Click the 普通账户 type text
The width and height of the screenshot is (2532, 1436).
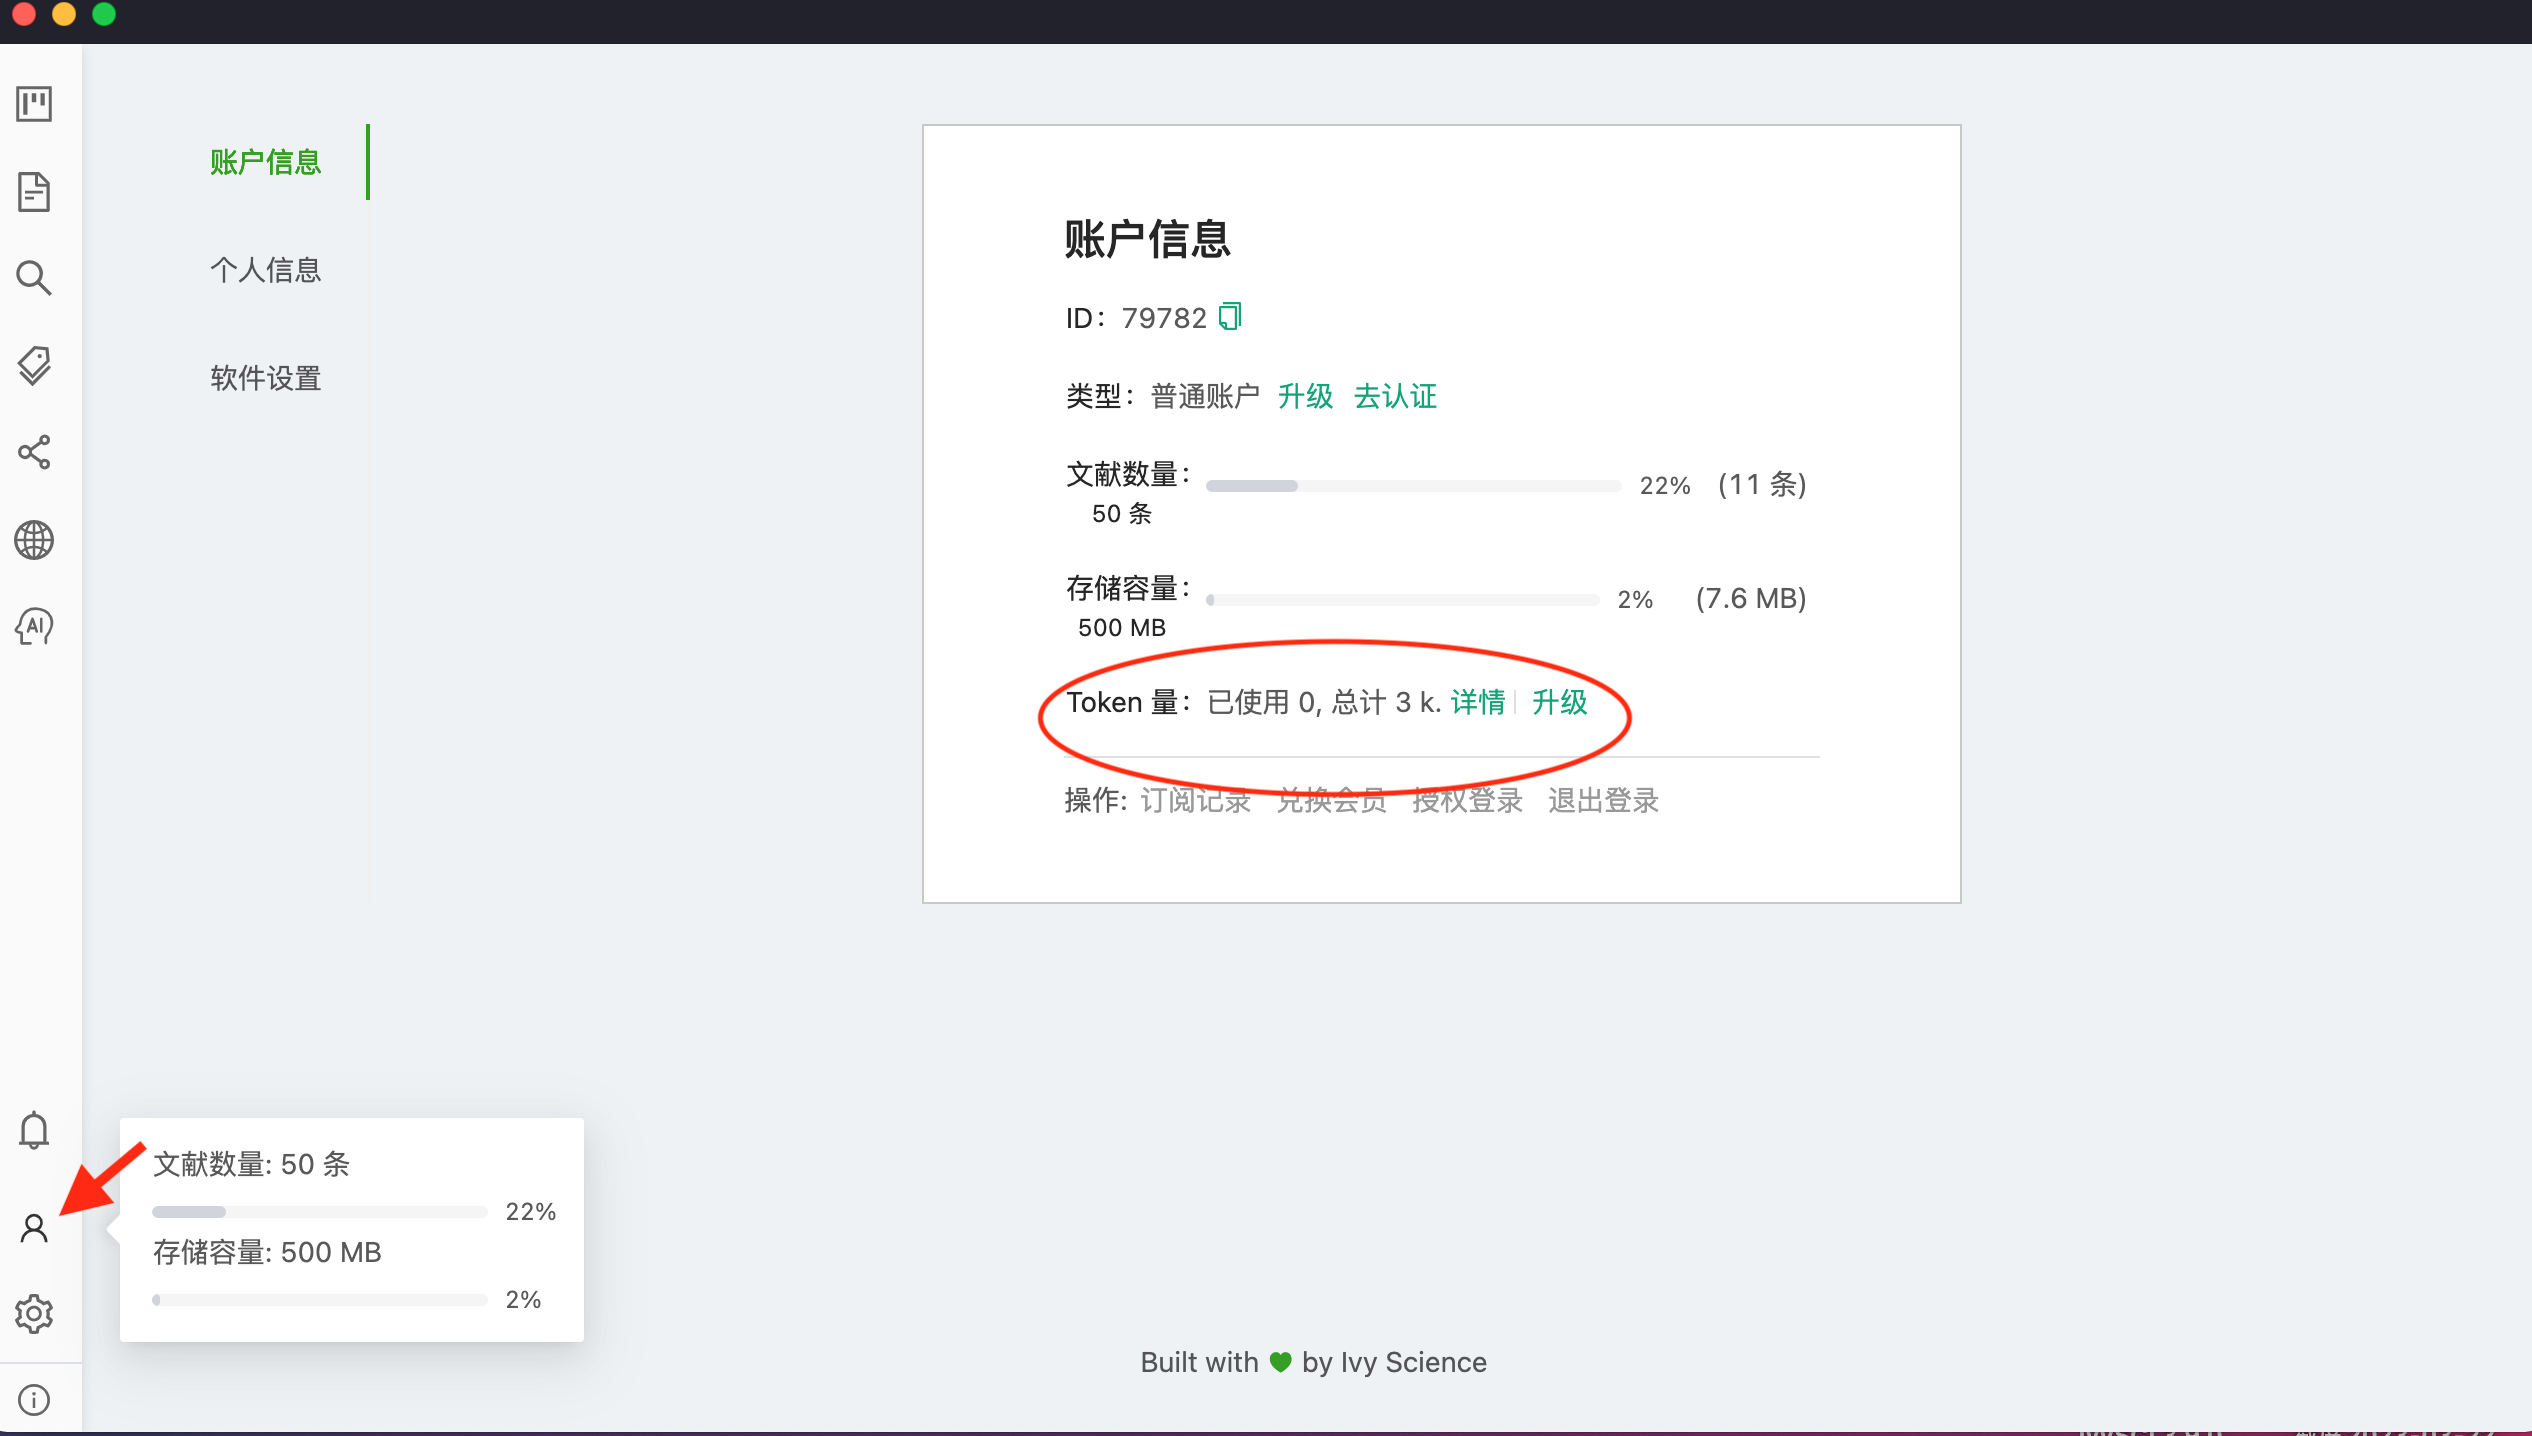(1205, 396)
